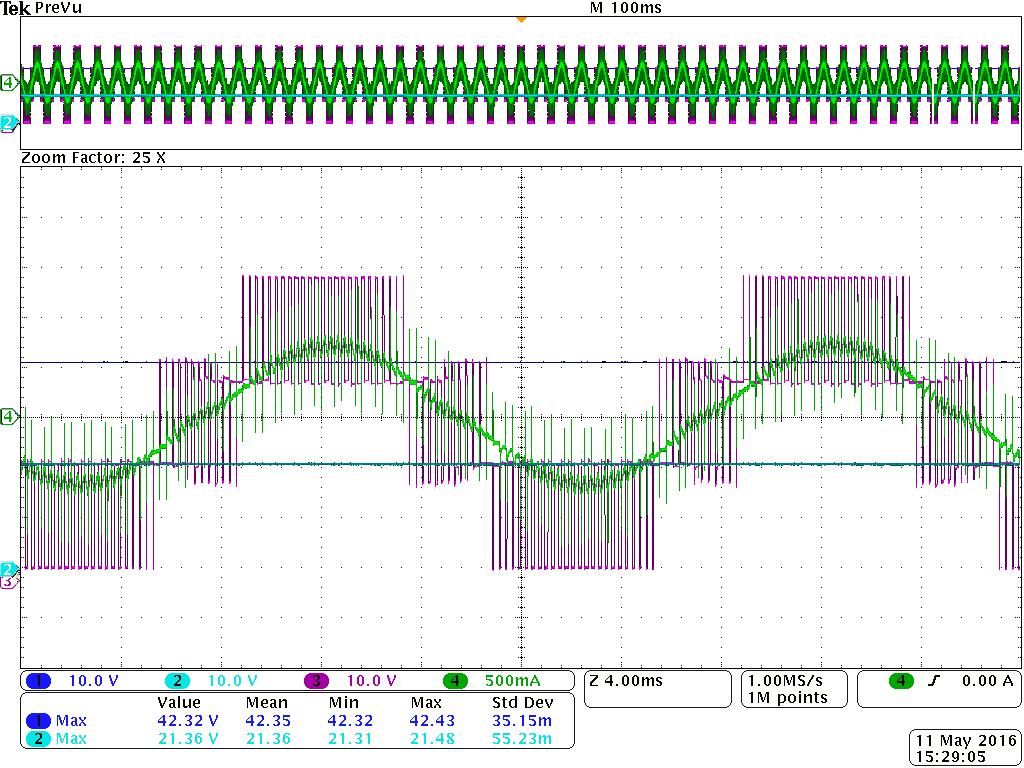This screenshot has height=768, width=1024.
Task: Click channel 1 max 42.43
Action: click(x=432, y=721)
